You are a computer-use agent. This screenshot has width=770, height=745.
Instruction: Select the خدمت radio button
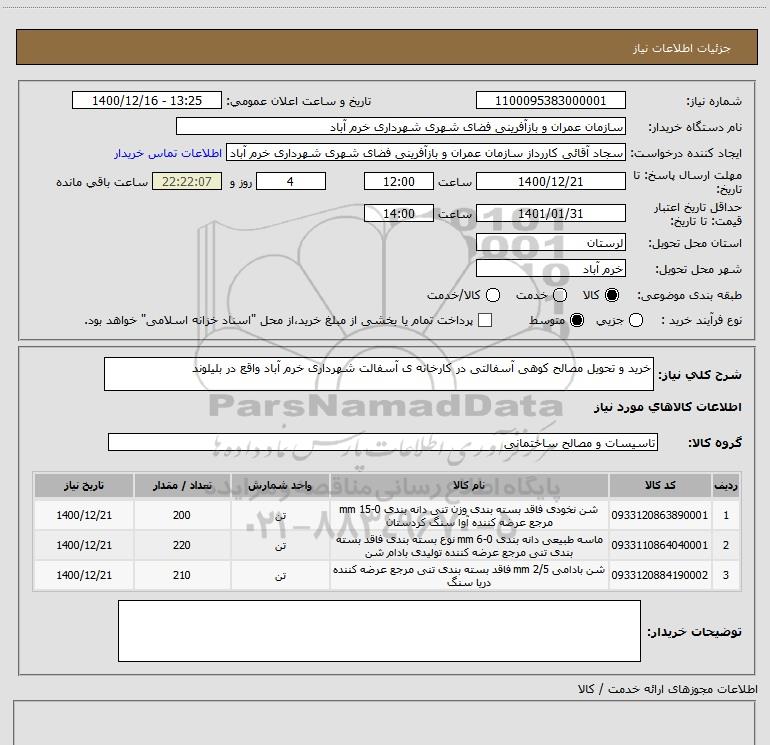coord(560,295)
